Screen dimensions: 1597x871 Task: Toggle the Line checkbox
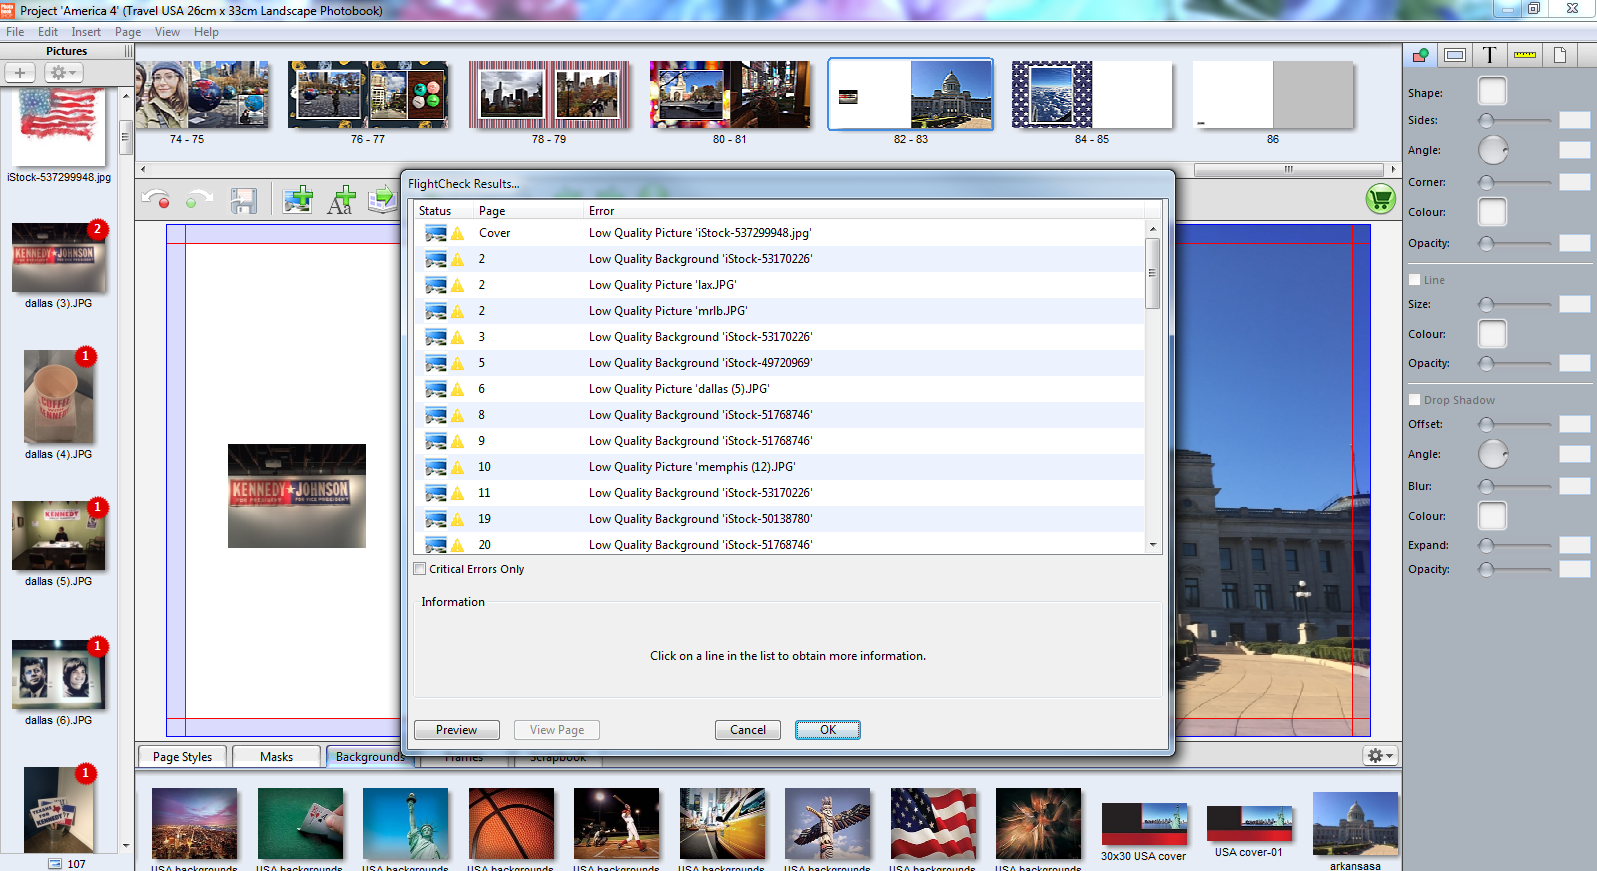[1414, 280]
